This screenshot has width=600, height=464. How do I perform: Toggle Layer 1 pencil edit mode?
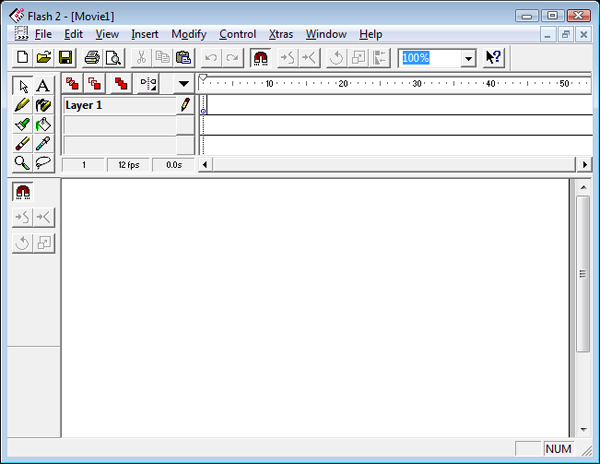pyautogui.click(x=186, y=105)
